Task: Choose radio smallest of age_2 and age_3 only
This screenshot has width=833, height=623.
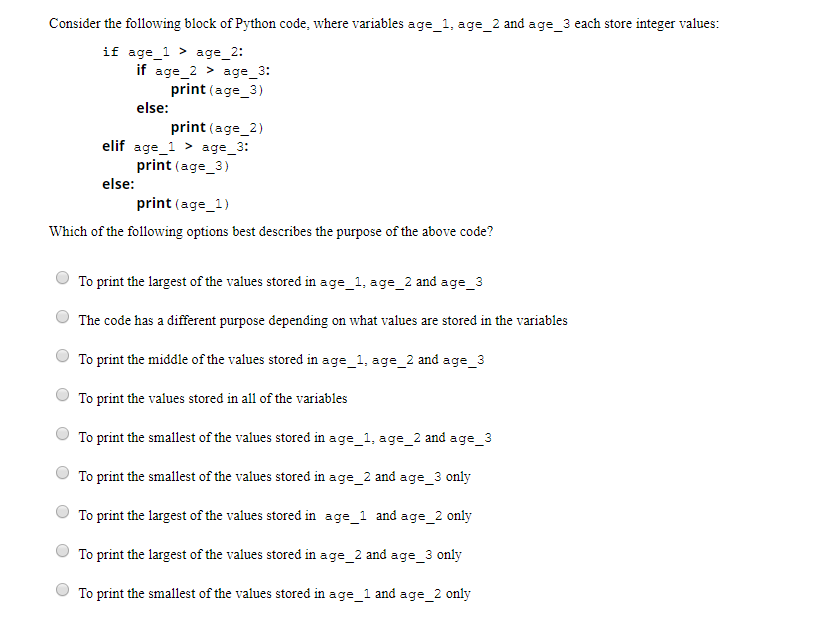Action: coord(63,473)
